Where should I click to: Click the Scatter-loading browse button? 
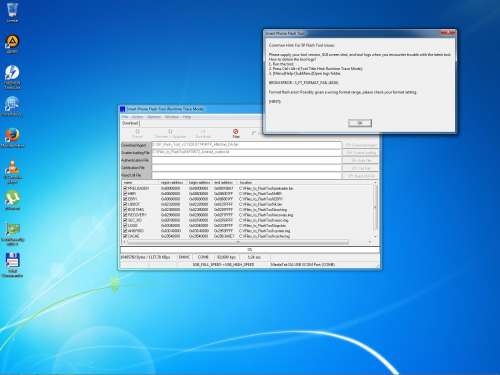(360, 153)
